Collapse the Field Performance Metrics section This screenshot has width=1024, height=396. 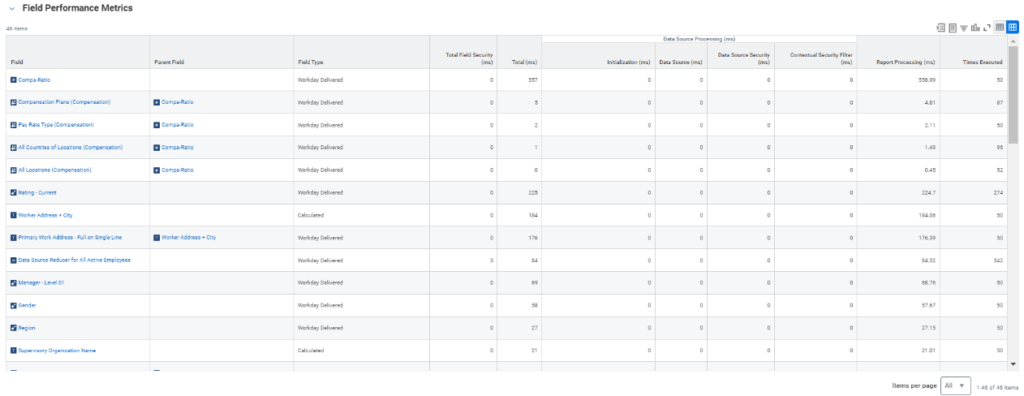(12, 8)
